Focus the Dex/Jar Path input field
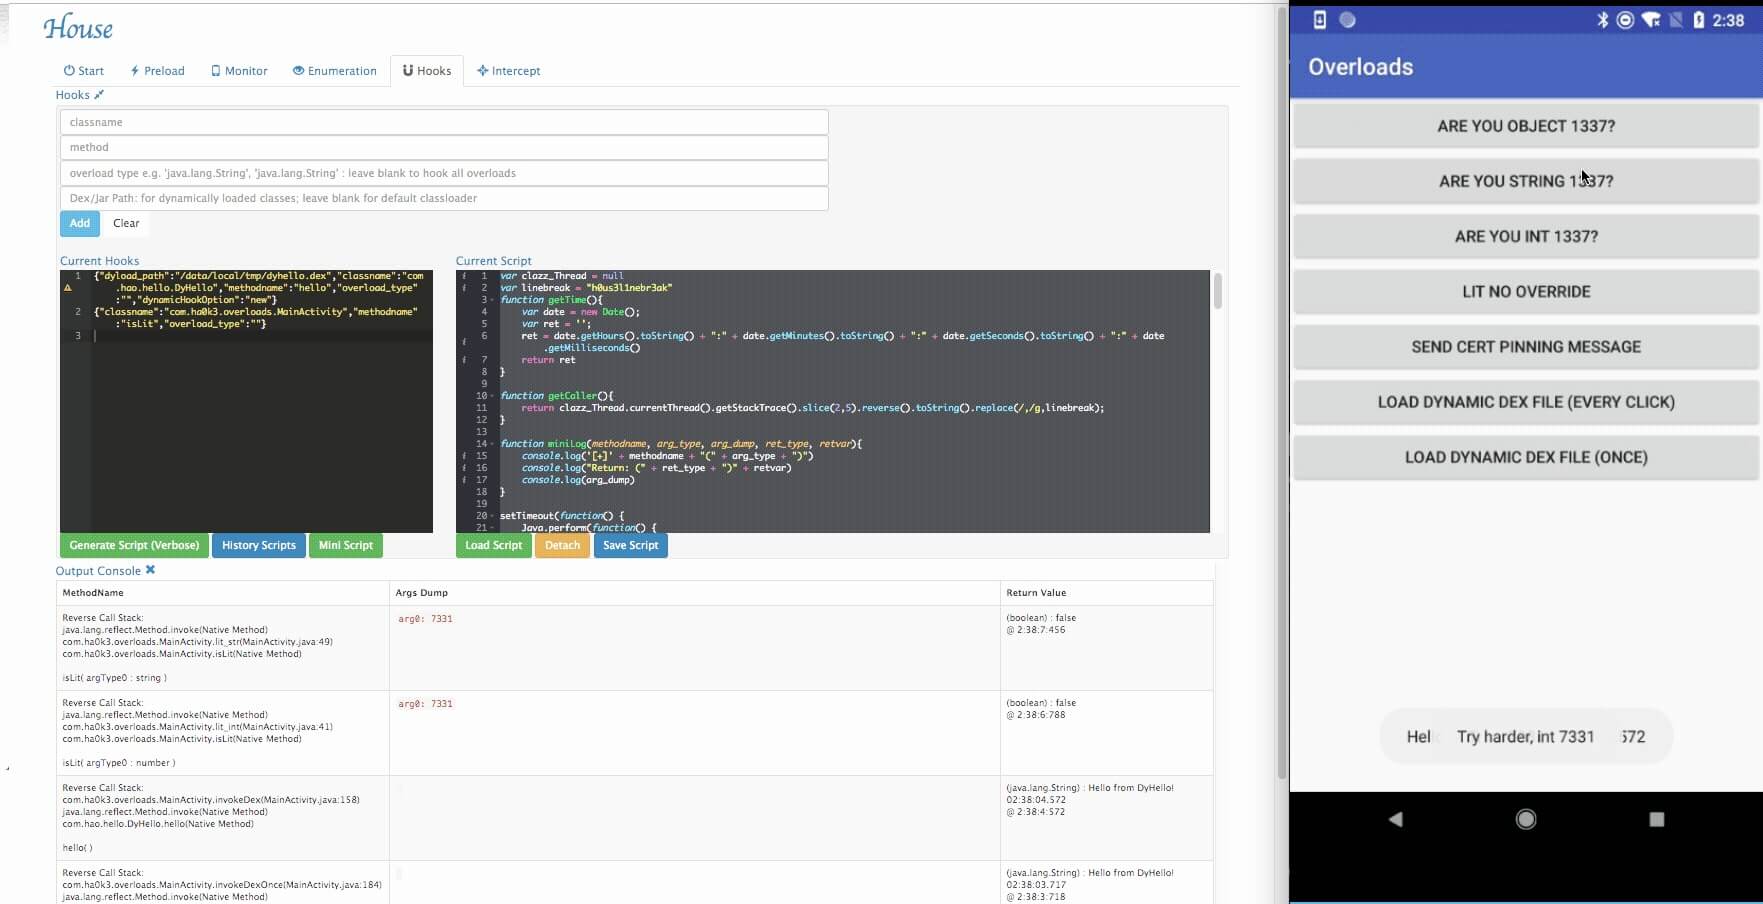Image resolution: width=1763 pixels, height=904 pixels. click(x=444, y=198)
